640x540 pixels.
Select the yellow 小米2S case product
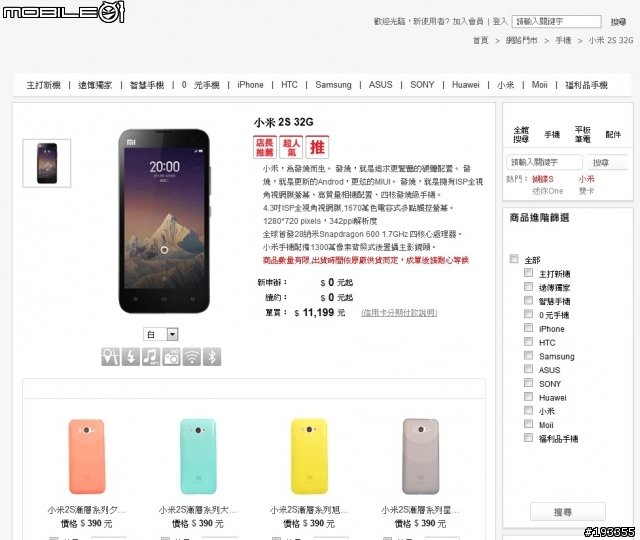(x=309, y=456)
